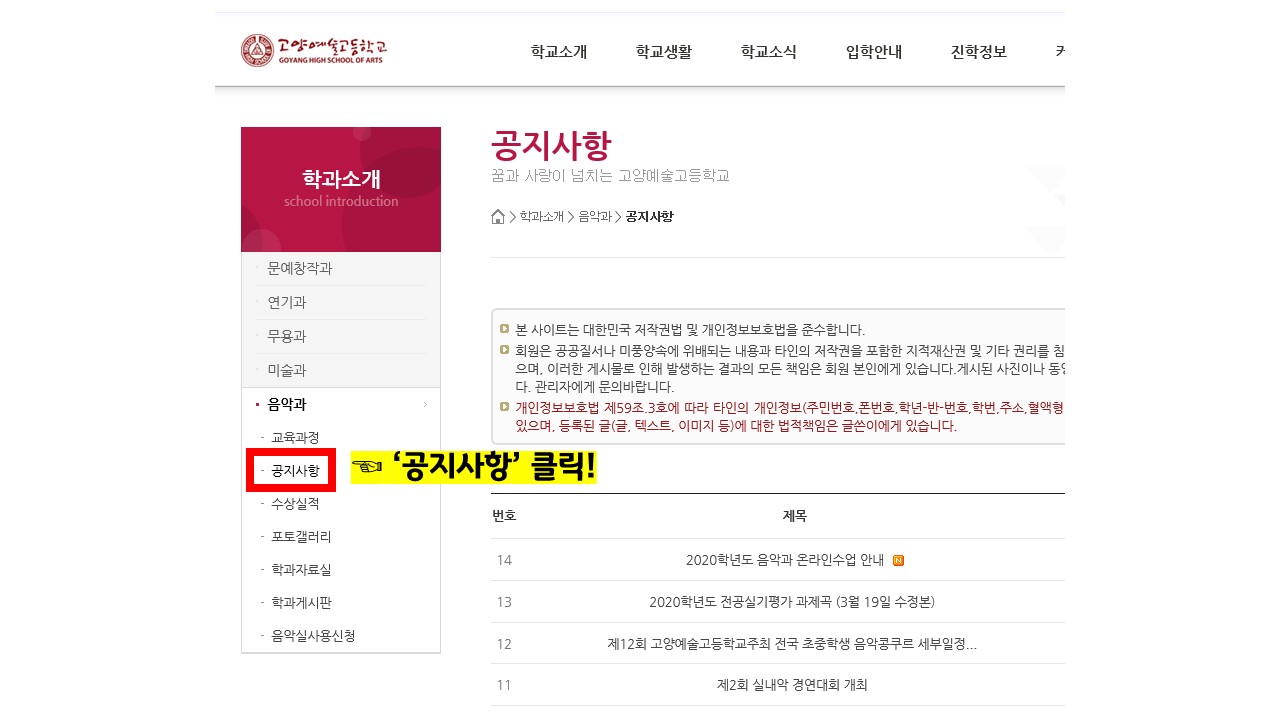Select 연기과 department in sidebar

point(286,303)
